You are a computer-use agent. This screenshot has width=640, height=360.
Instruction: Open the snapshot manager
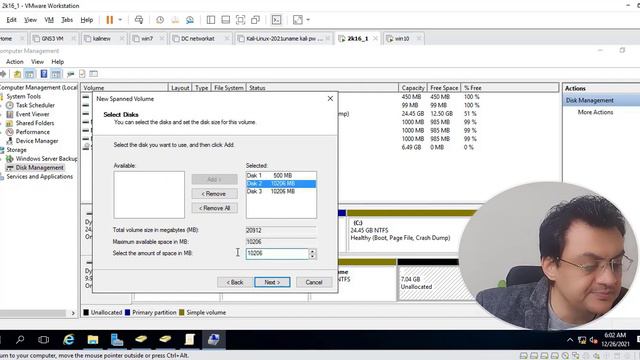click(x=190, y=20)
